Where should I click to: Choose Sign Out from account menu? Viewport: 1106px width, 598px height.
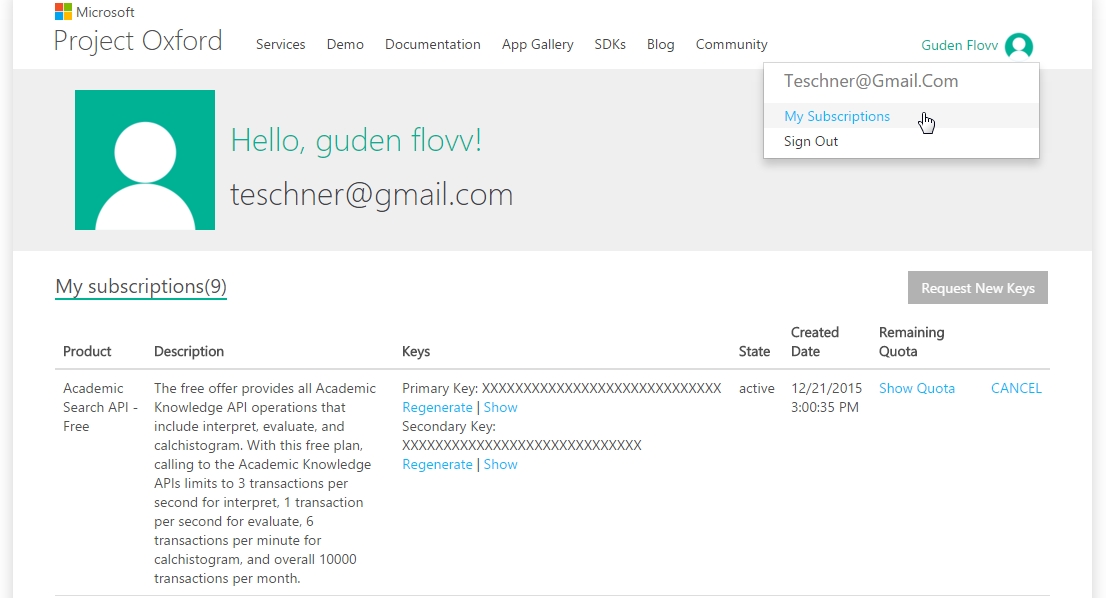pos(810,141)
